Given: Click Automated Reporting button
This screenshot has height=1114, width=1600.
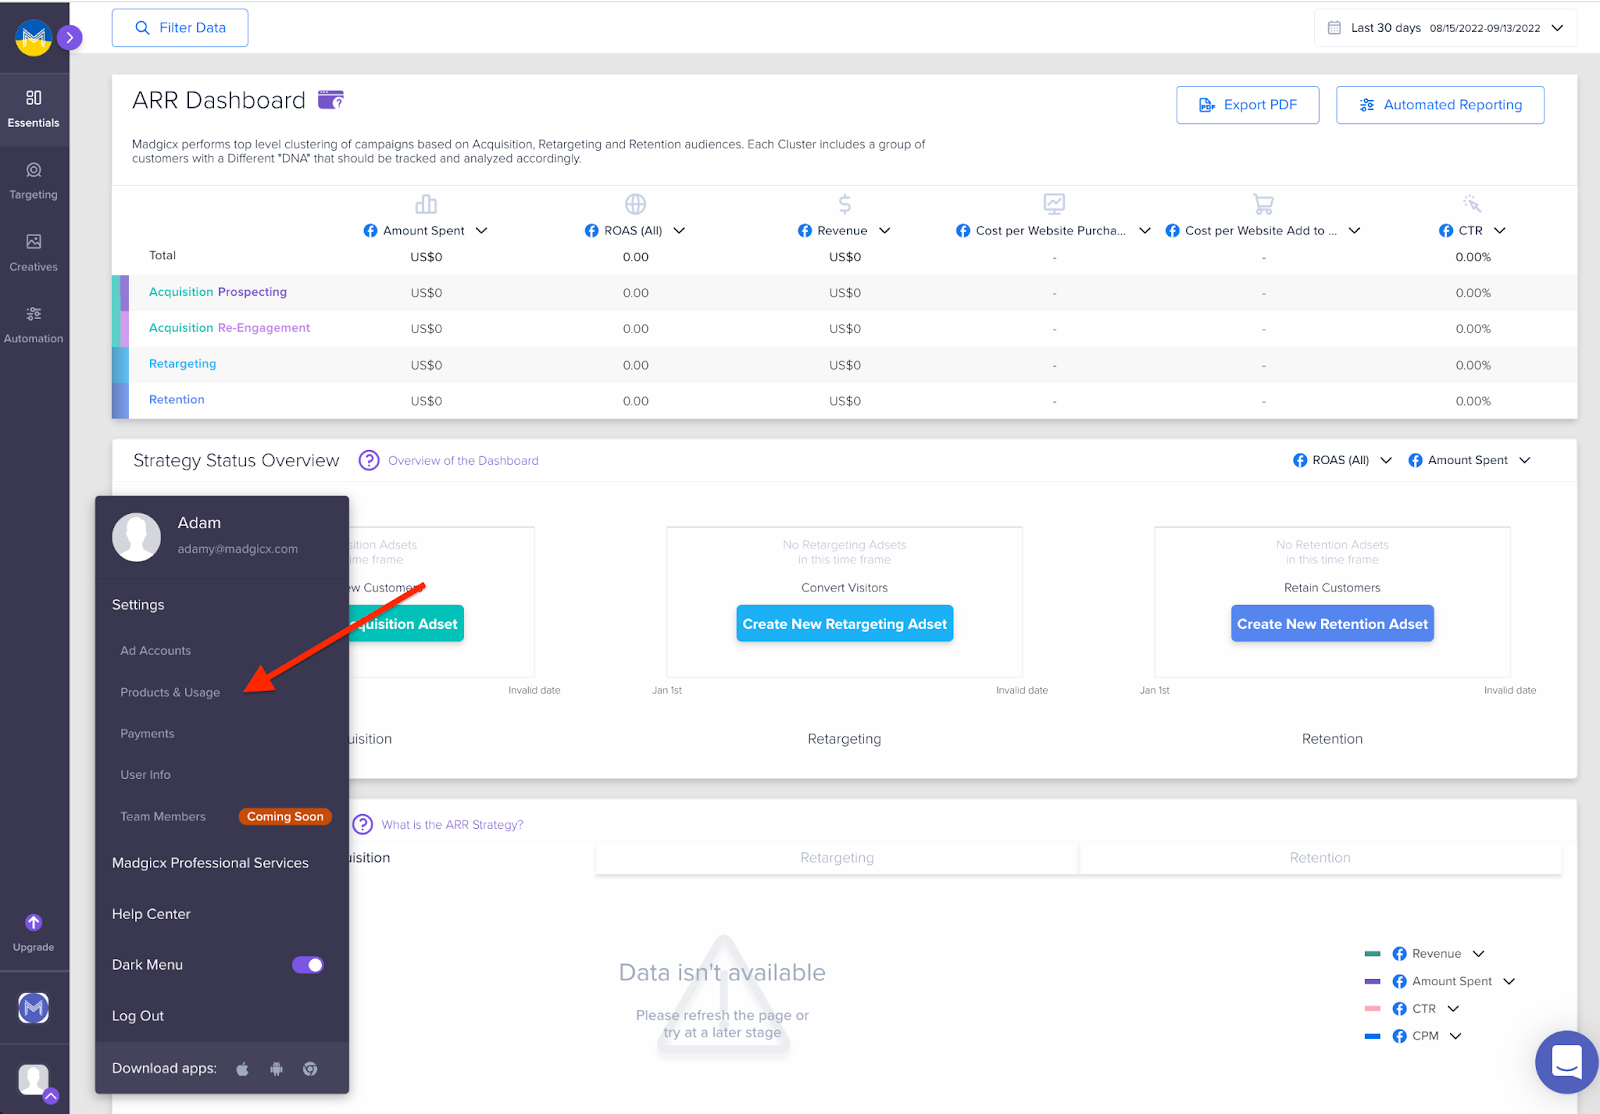Looking at the screenshot, I should tap(1440, 105).
